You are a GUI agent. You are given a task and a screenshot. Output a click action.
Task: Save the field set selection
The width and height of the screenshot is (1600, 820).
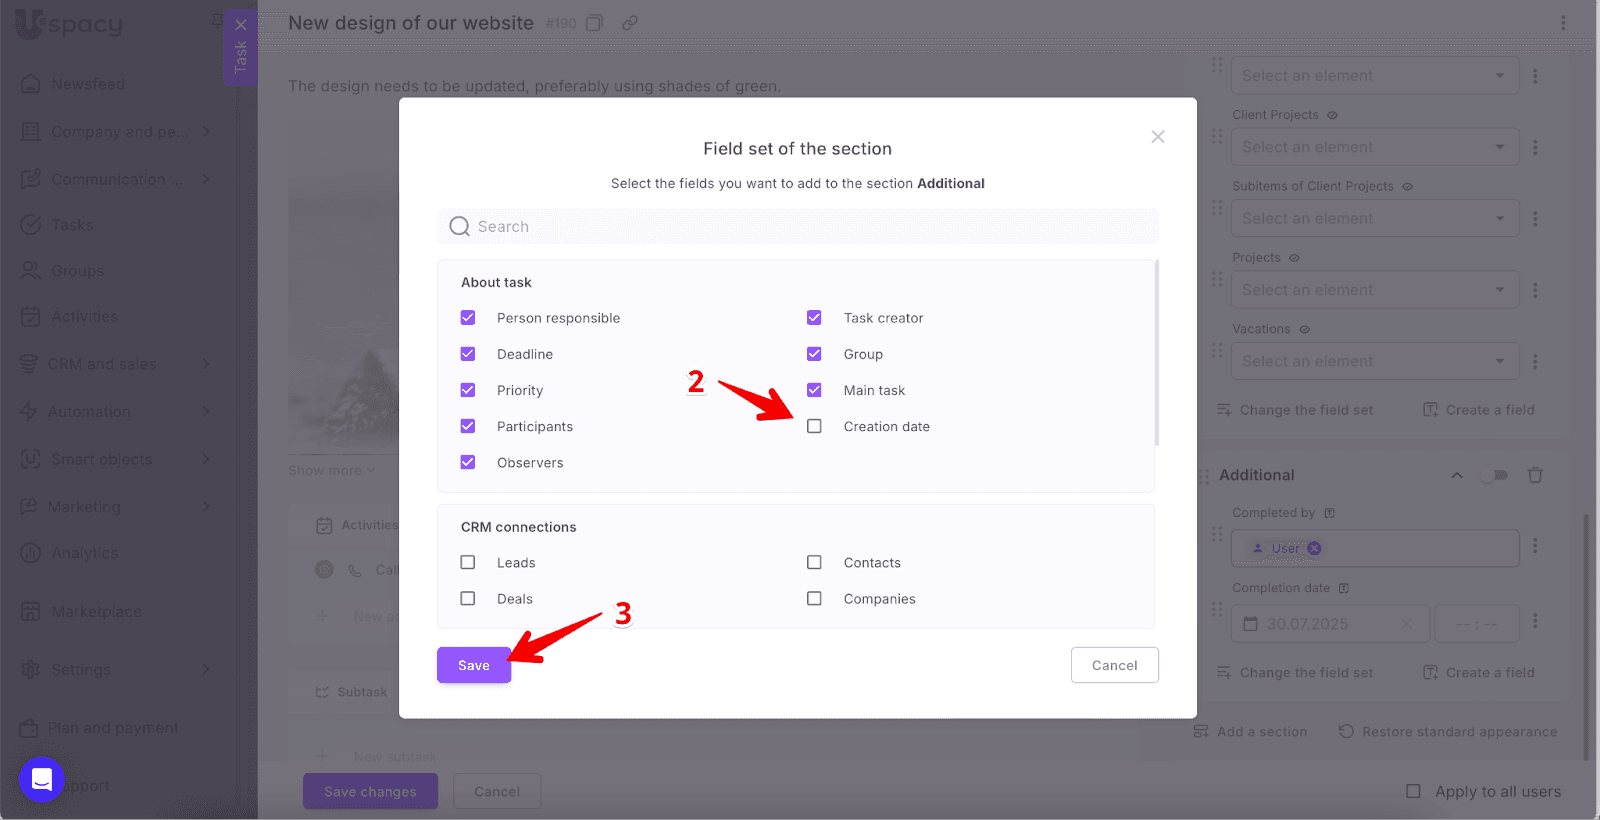point(474,665)
